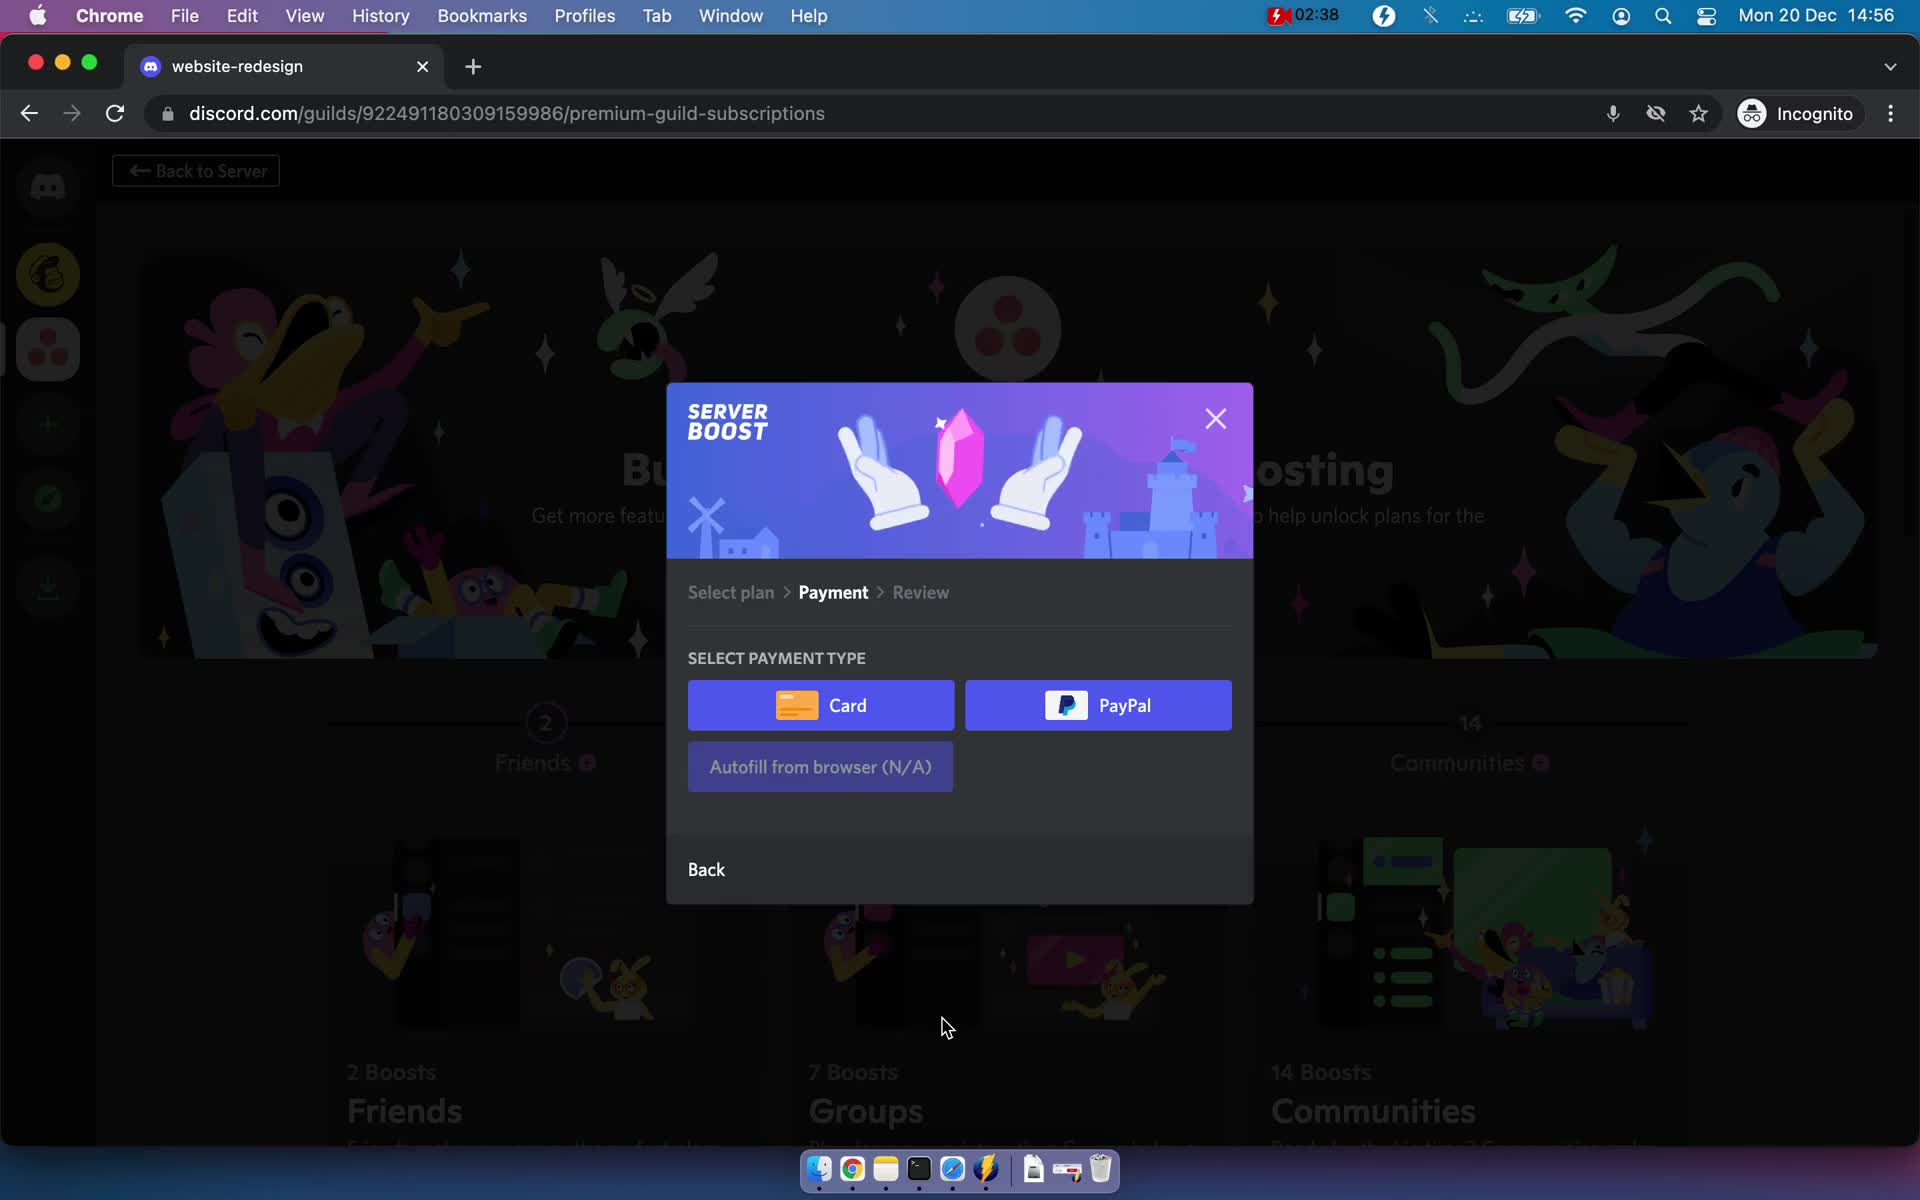Open Chrome three-dot menu

click(x=1890, y=114)
